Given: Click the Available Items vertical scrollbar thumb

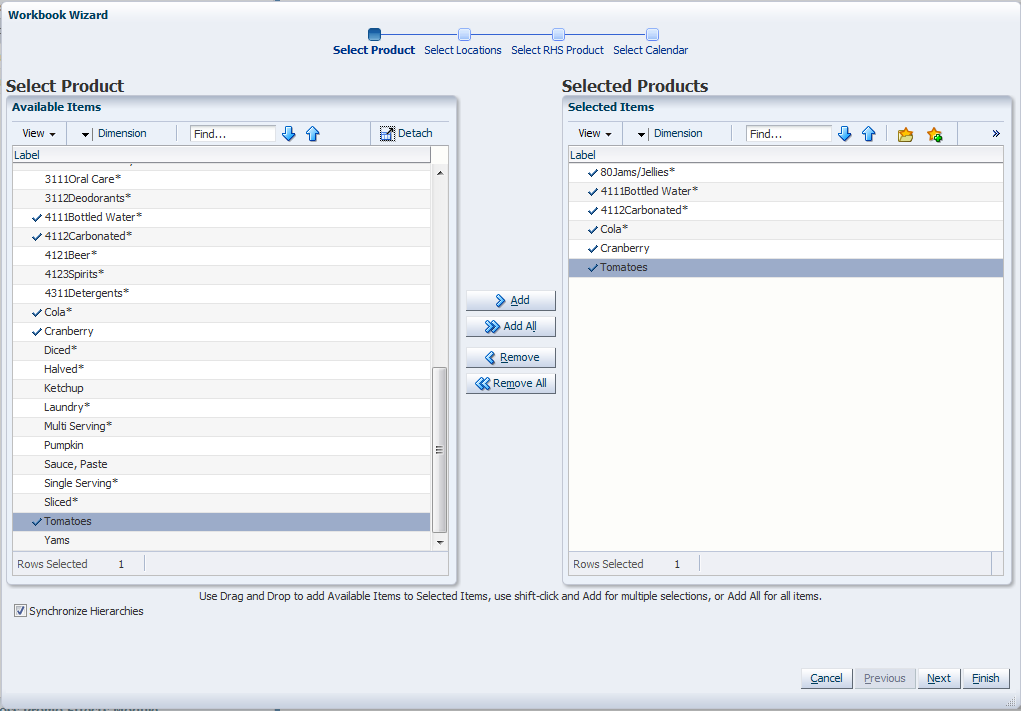Looking at the screenshot, I should (x=440, y=450).
